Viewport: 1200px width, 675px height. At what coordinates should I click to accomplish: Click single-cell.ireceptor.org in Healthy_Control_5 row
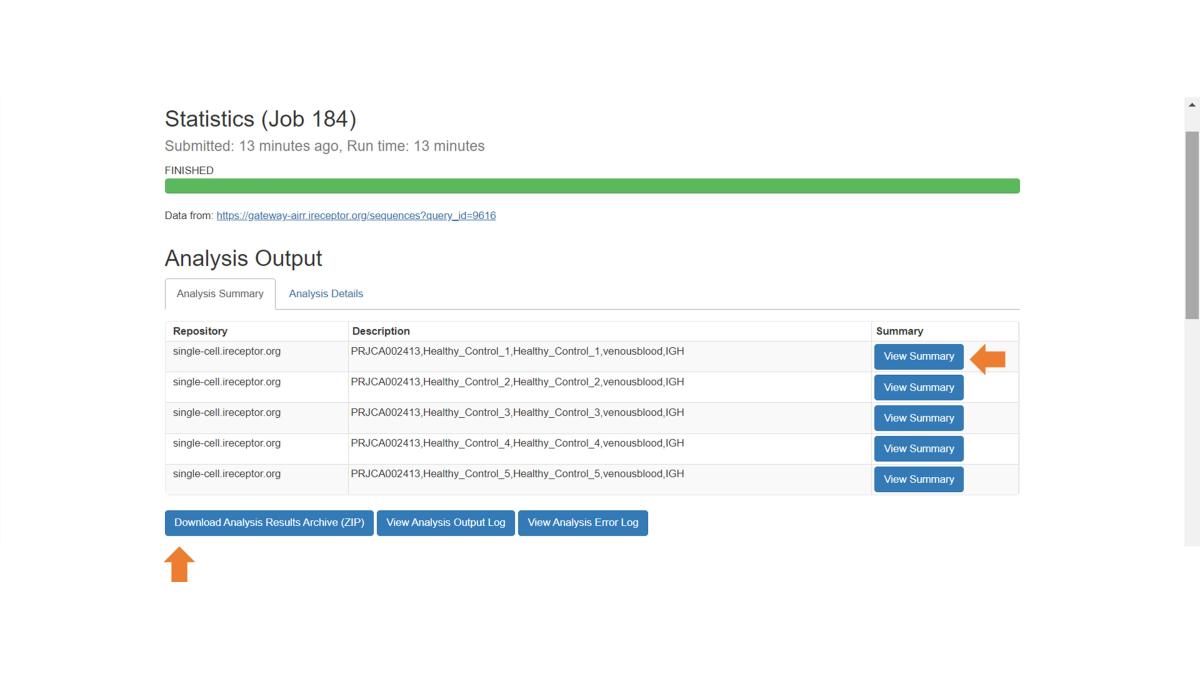pos(227,474)
